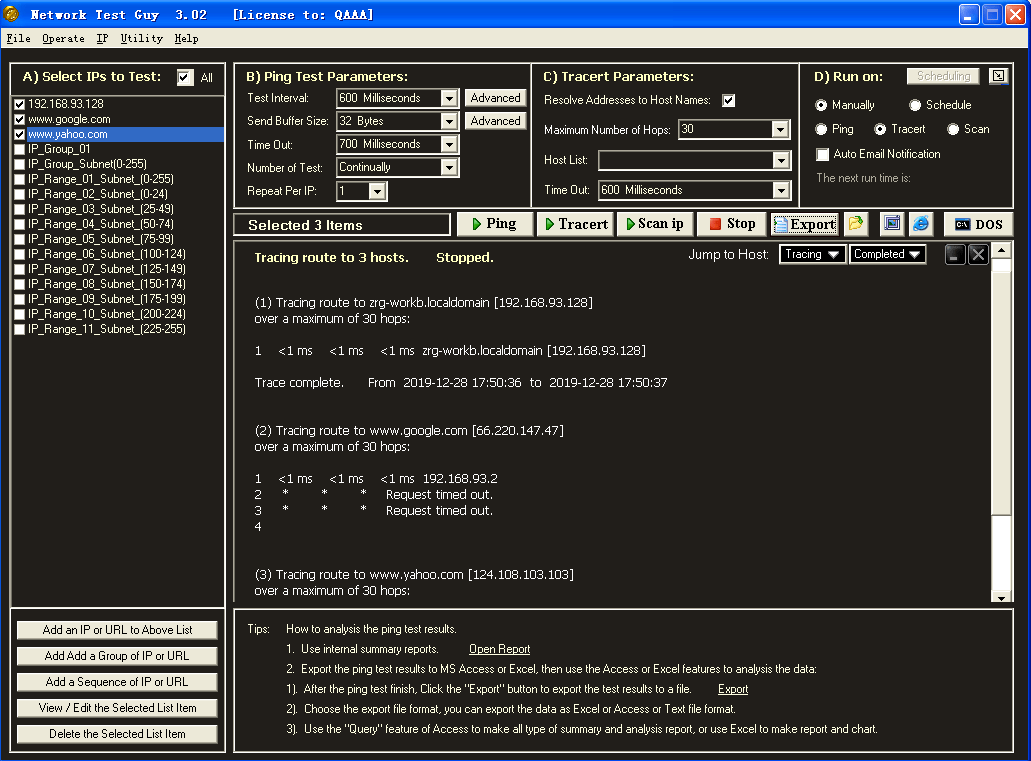The image size is (1031, 761).
Task: Open the Send Buffer Size dropdown
Action: pyautogui.click(x=449, y=122)
